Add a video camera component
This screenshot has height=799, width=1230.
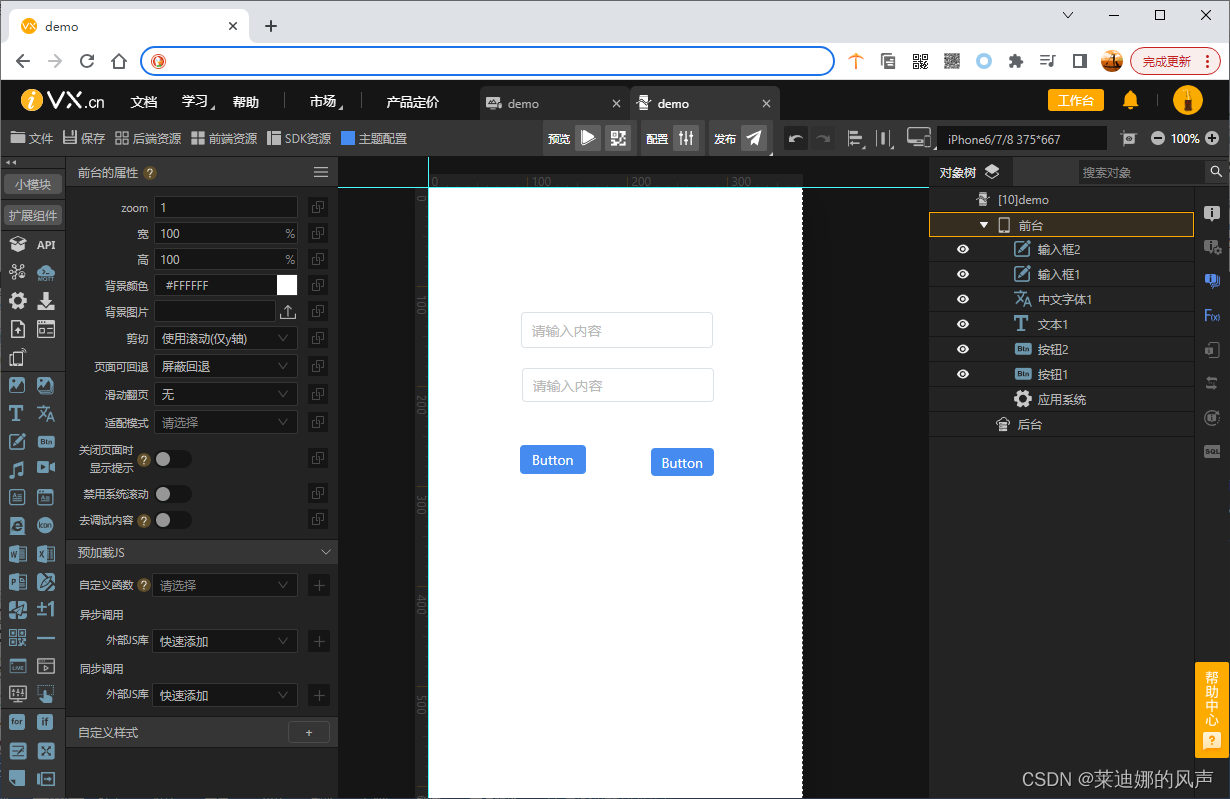pos(46,468)
